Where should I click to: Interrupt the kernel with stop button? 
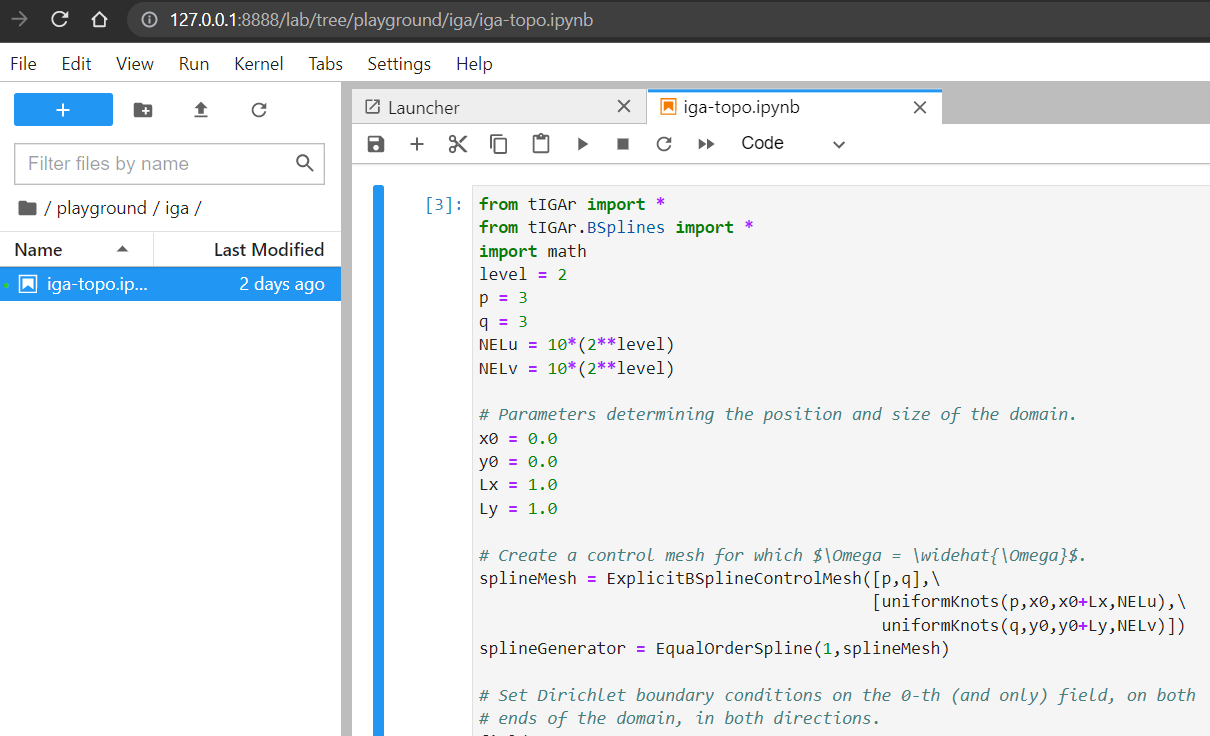[x=623, y=144]
